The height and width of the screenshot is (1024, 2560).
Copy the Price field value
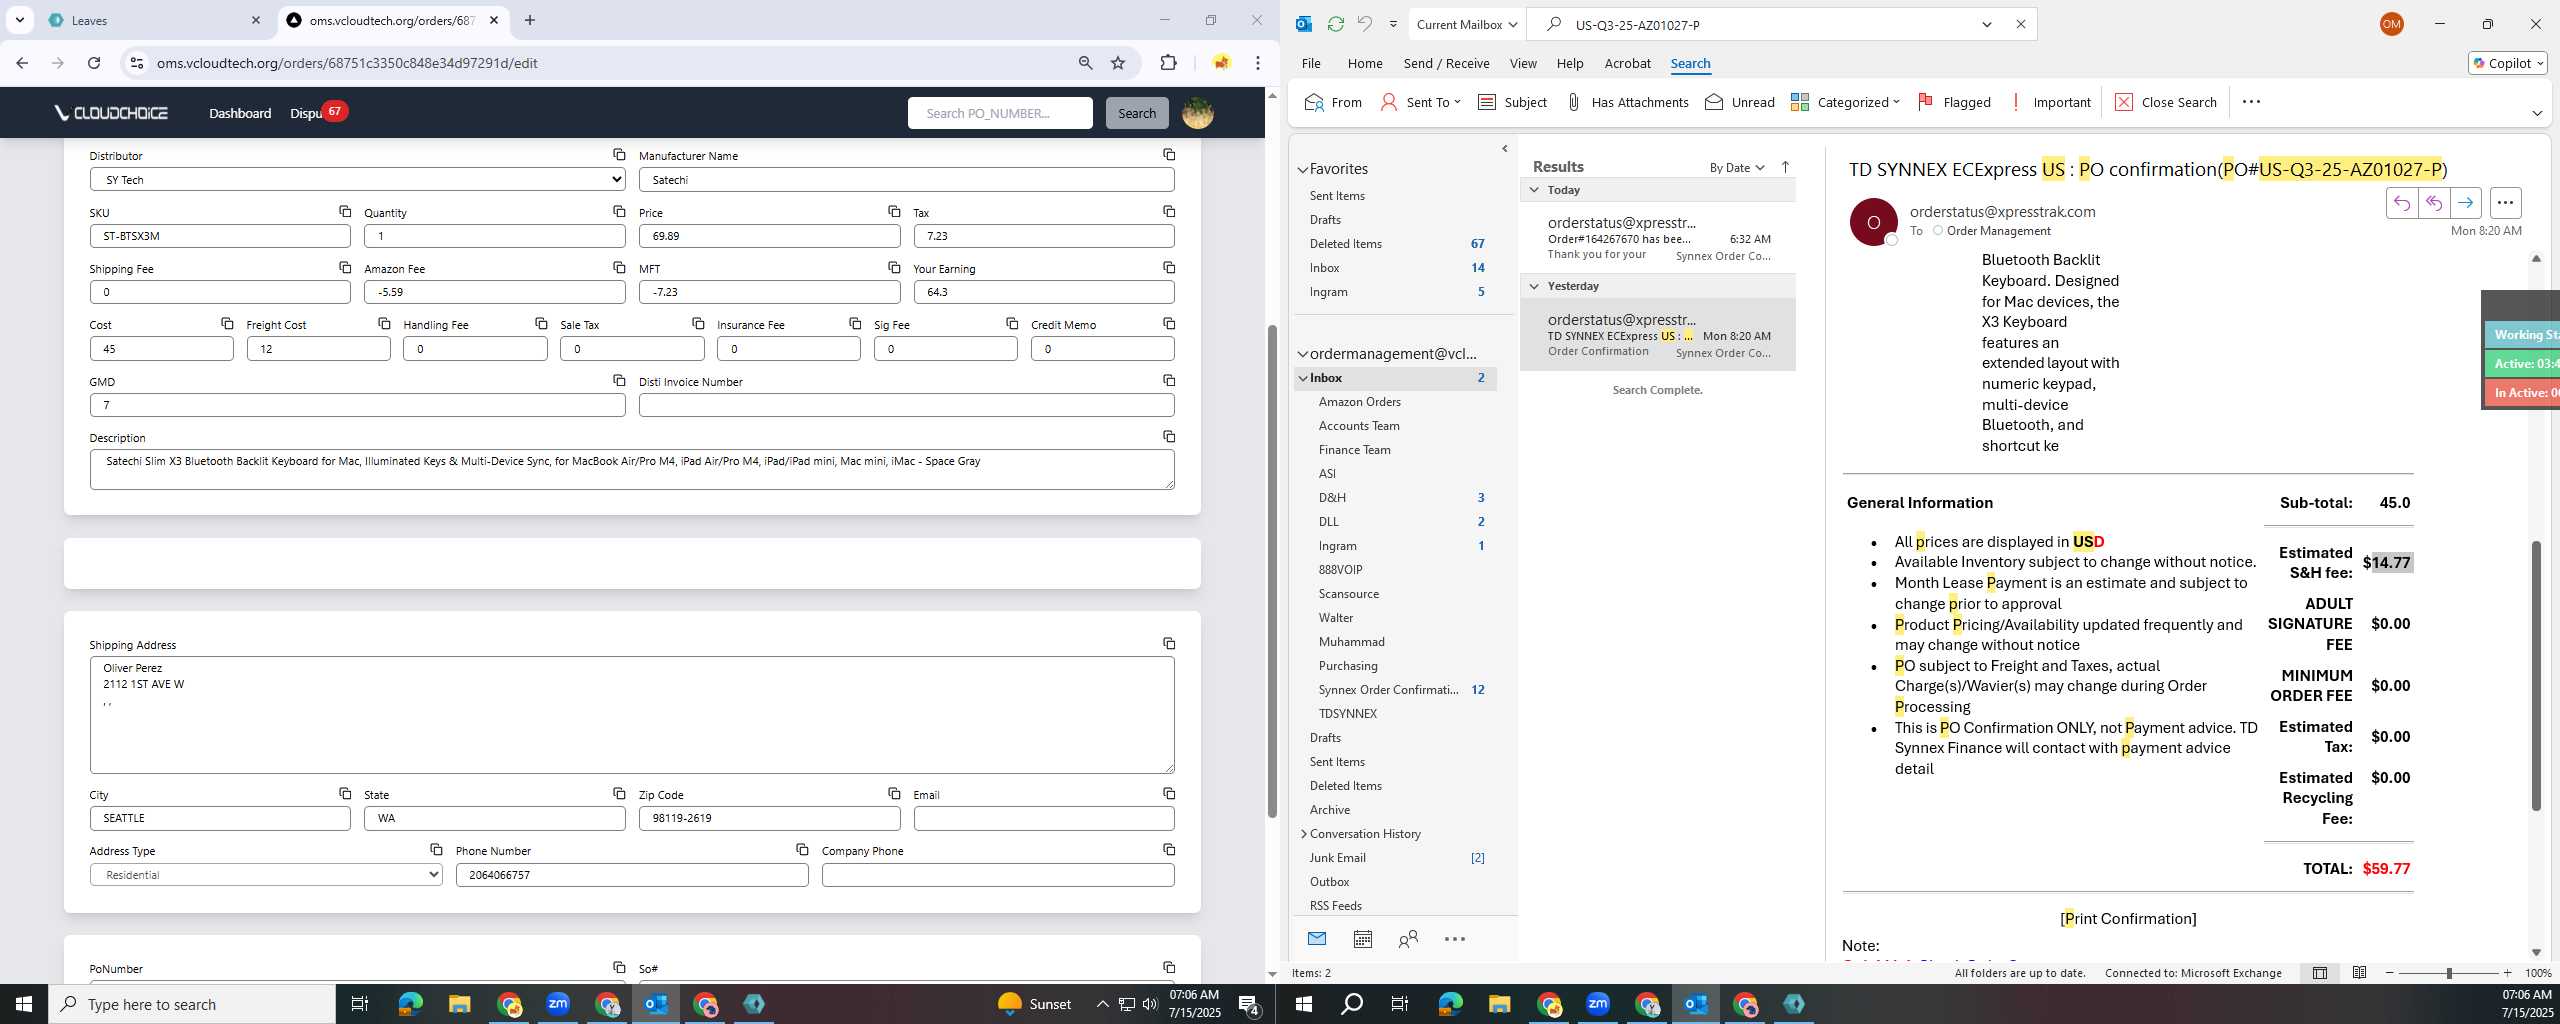point(894,211)
